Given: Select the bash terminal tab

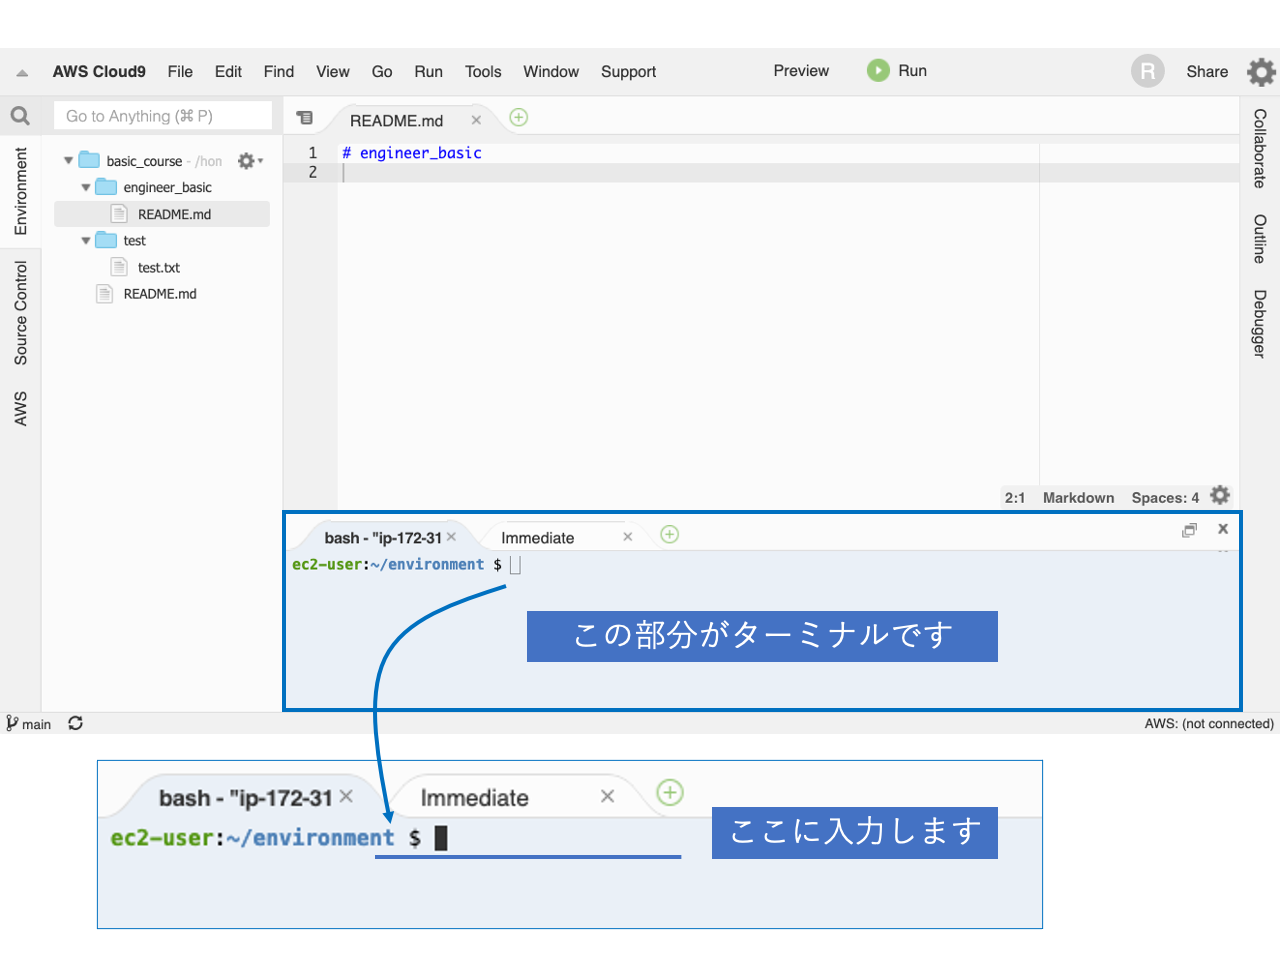Looking at the screenshot, I should pos(382,538).
